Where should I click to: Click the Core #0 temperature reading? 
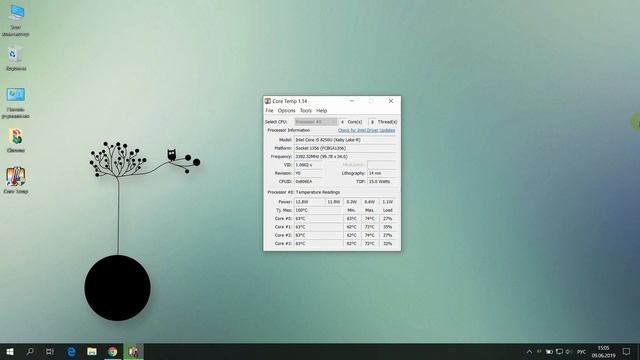(318, 218)
